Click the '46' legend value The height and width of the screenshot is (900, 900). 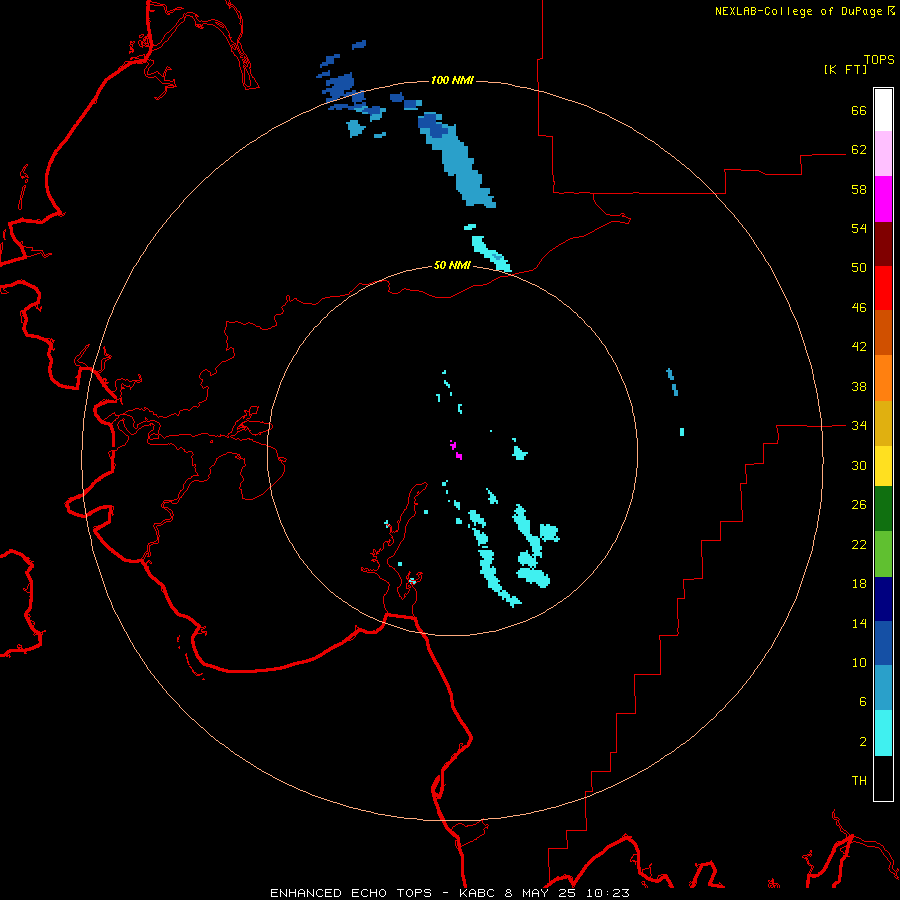tap(859, 307)
